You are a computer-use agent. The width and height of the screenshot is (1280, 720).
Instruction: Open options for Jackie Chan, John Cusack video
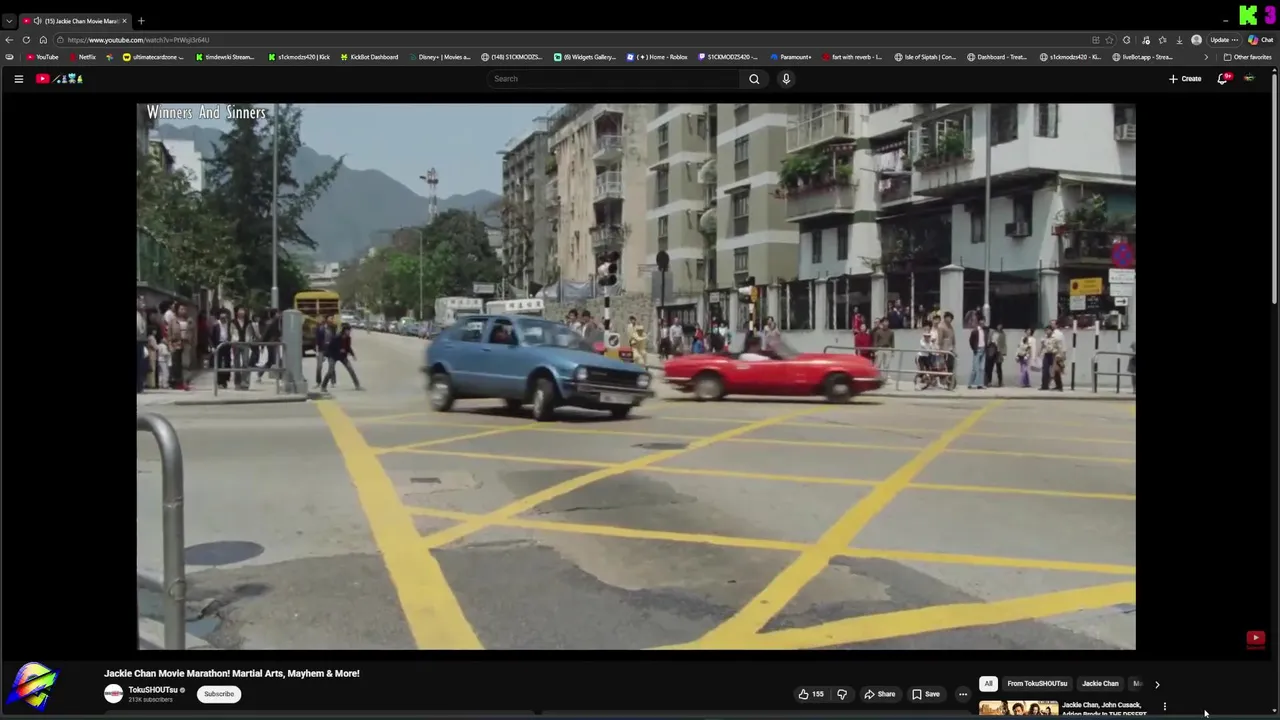click(x=1164, y=707)
